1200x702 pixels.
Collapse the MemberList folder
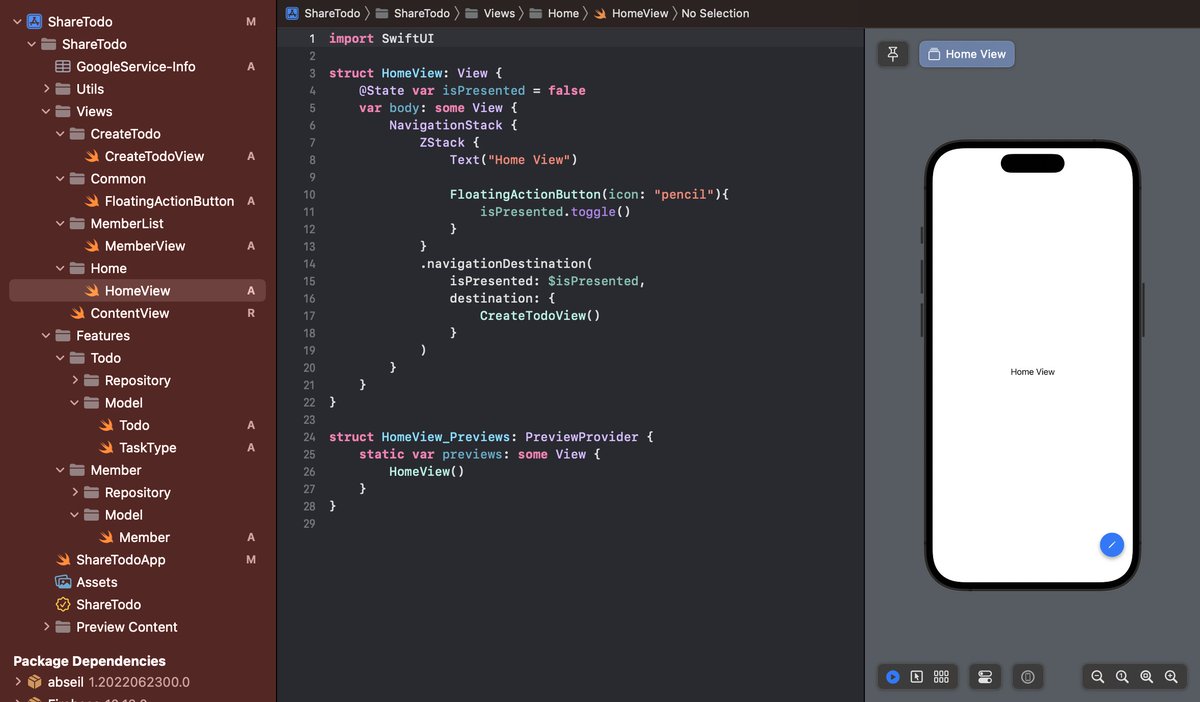click(x=61, y=224)
